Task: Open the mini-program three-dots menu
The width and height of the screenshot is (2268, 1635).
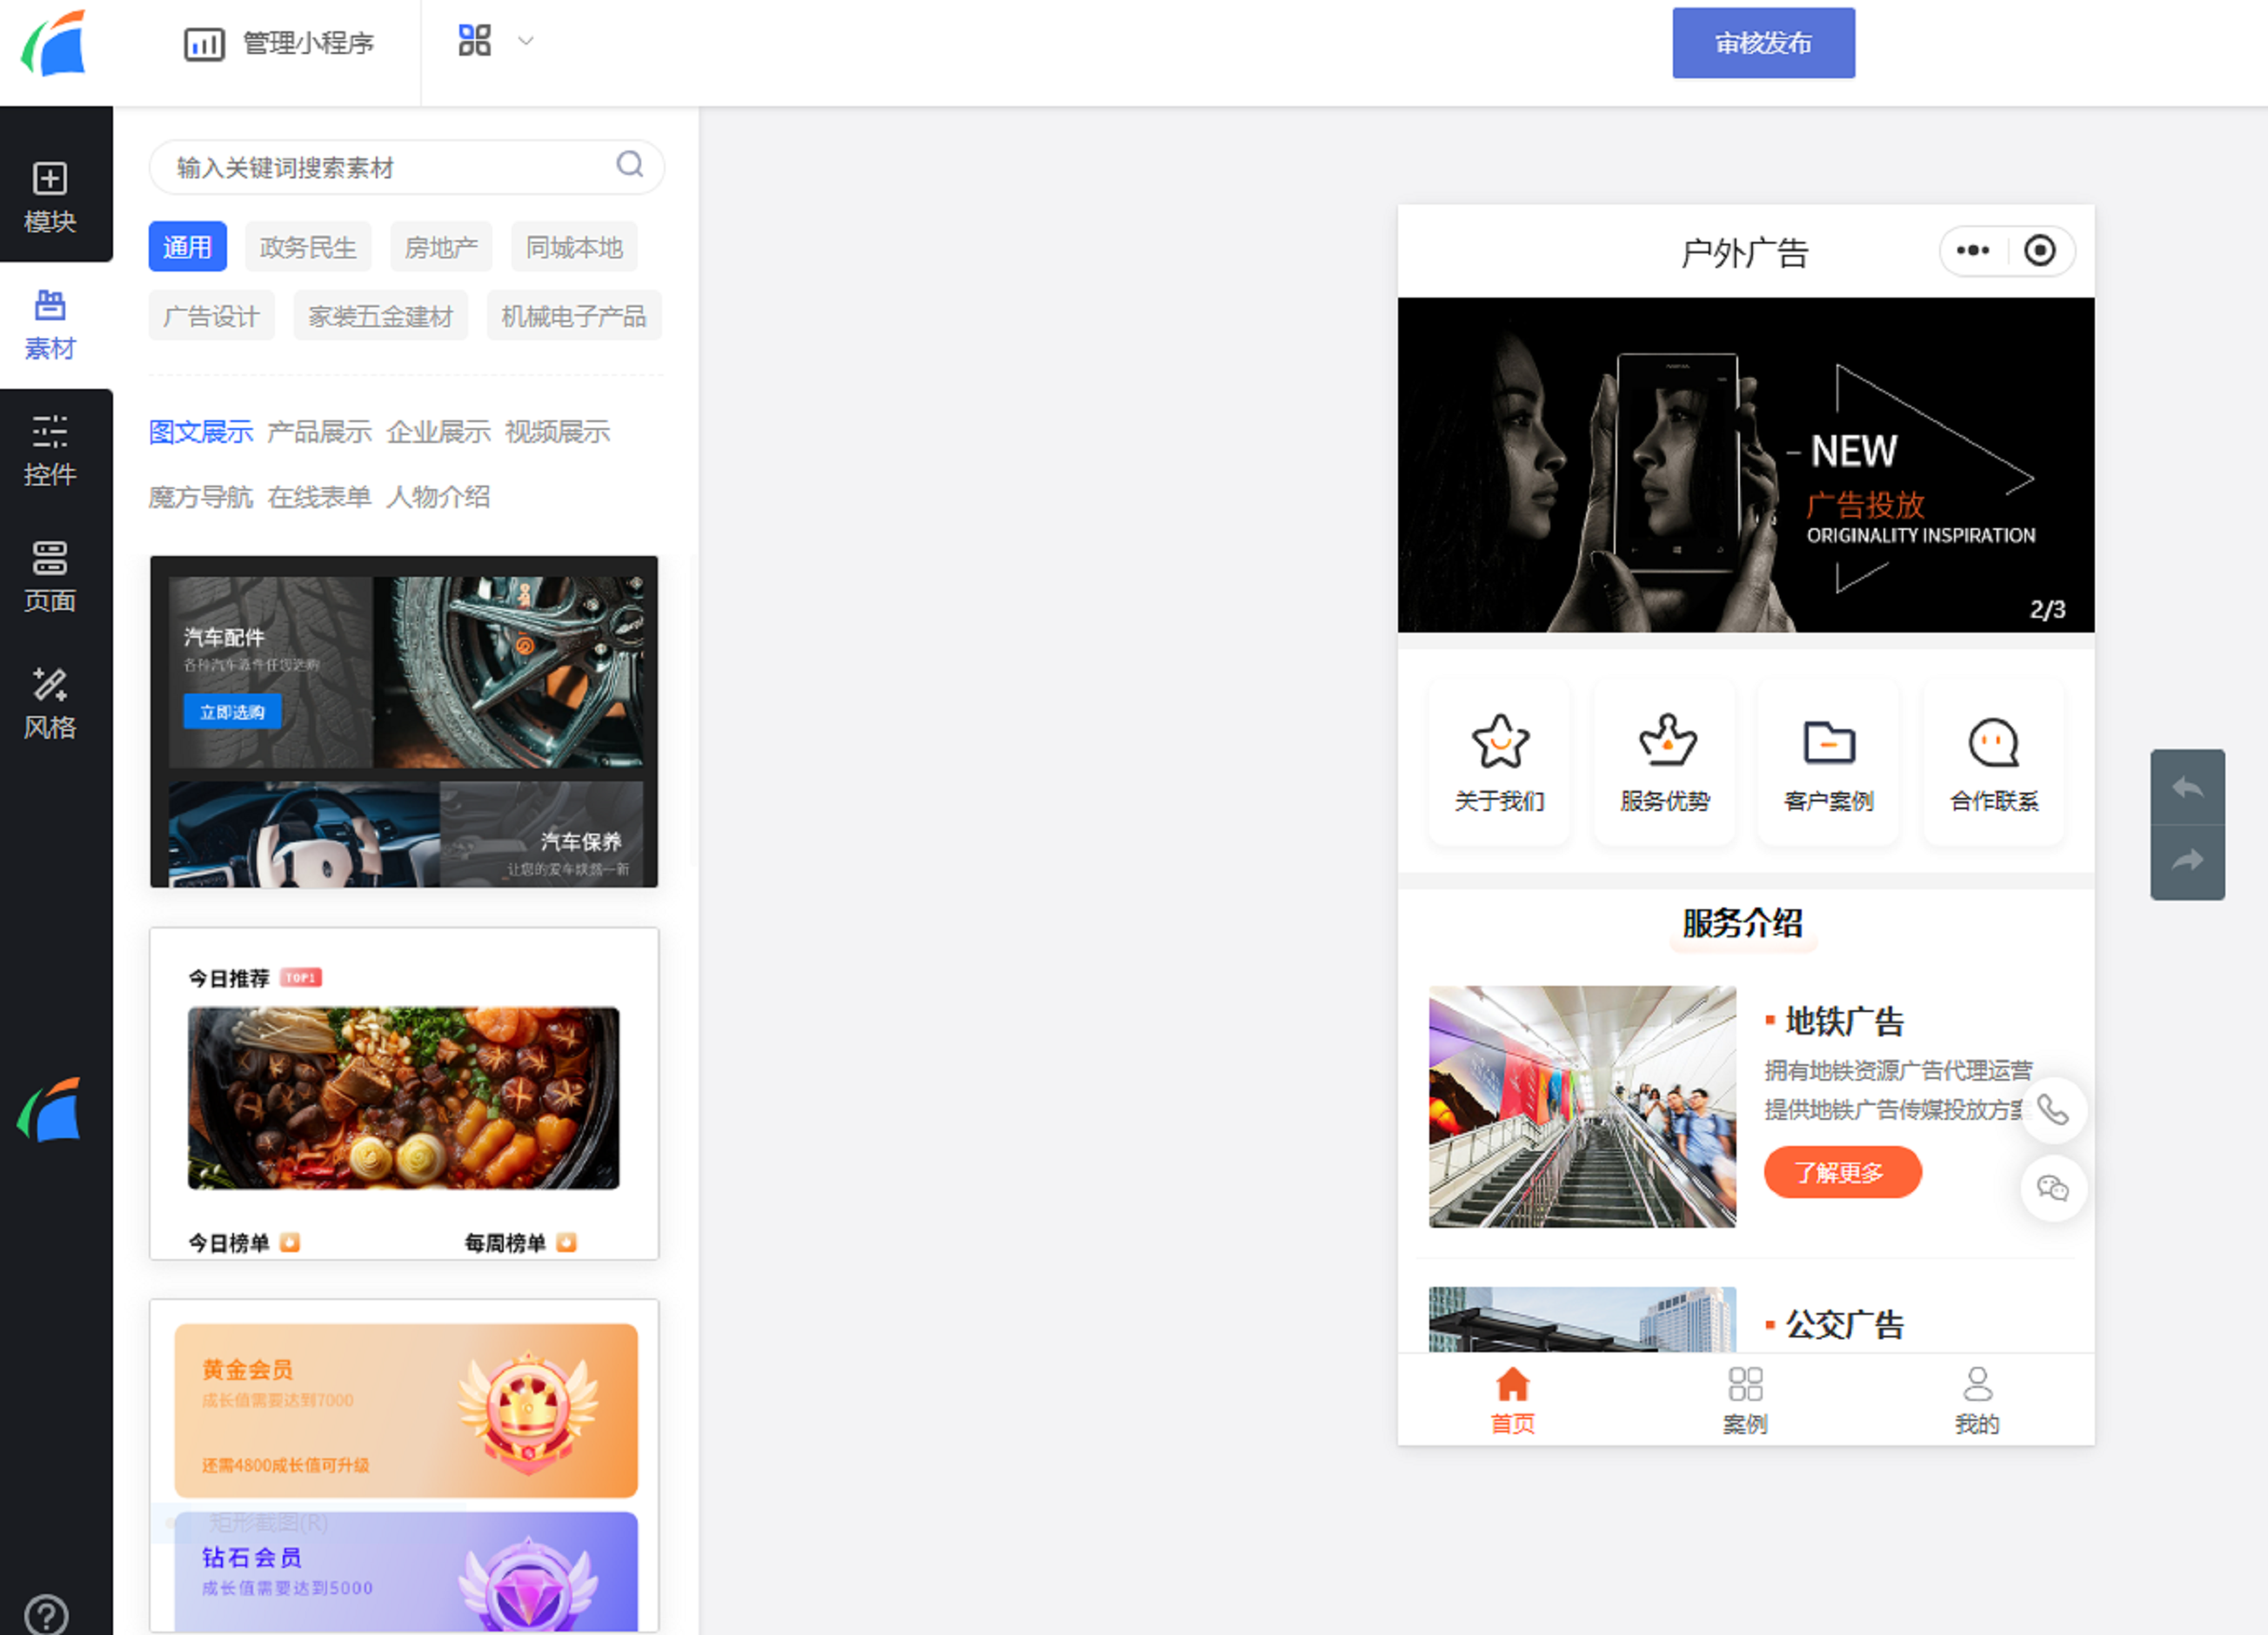Action: (1972, 250)
